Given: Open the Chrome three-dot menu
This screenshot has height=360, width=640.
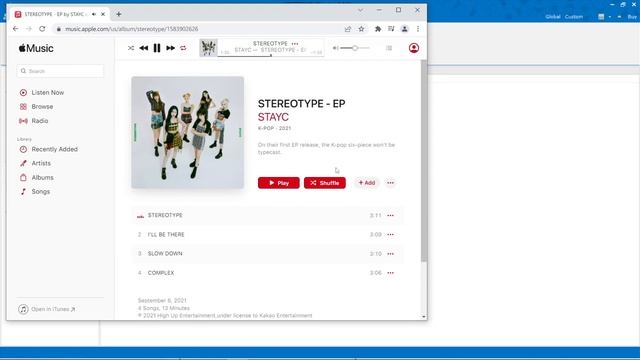Looking at the screenshot, I should (418, 29).
